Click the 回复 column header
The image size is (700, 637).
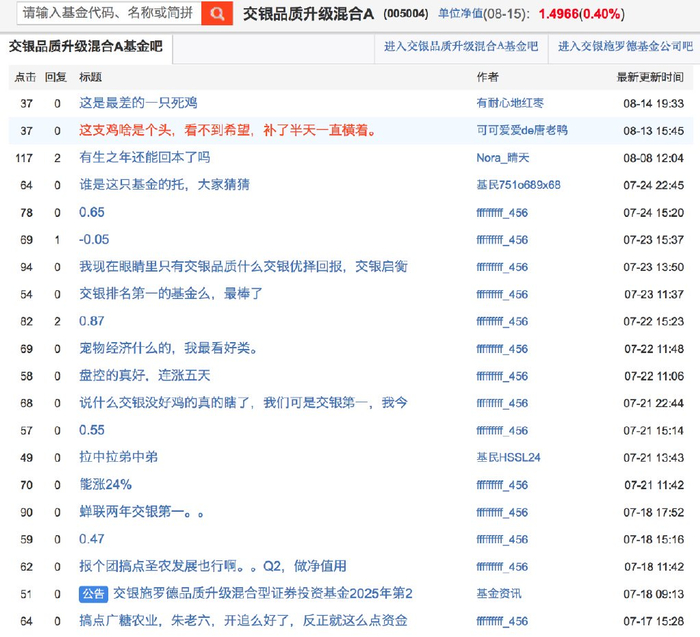56,77
